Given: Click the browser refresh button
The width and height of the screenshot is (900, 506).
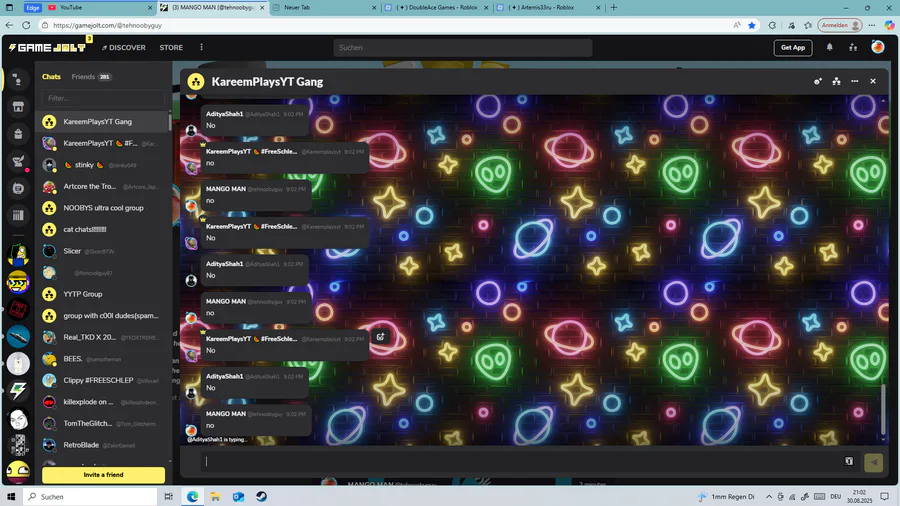Looking at the screenshot, I should coord(26,25).
